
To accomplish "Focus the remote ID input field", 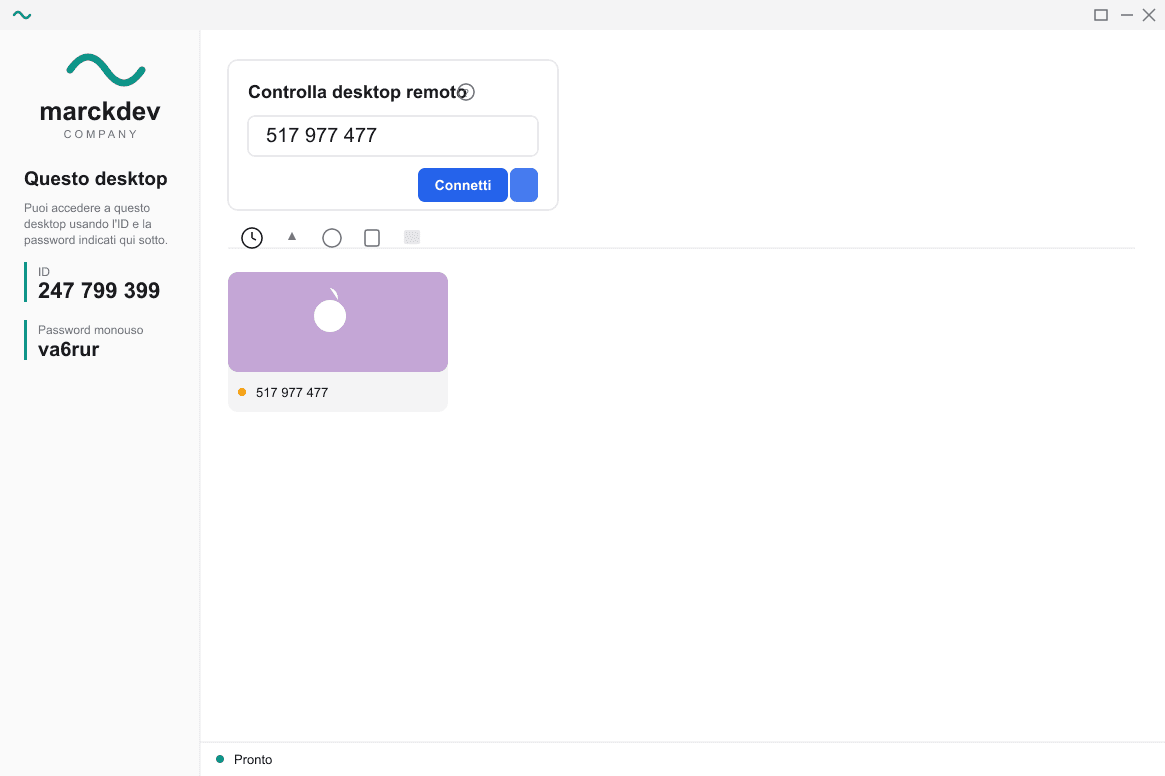I will [x=393, y=136].
